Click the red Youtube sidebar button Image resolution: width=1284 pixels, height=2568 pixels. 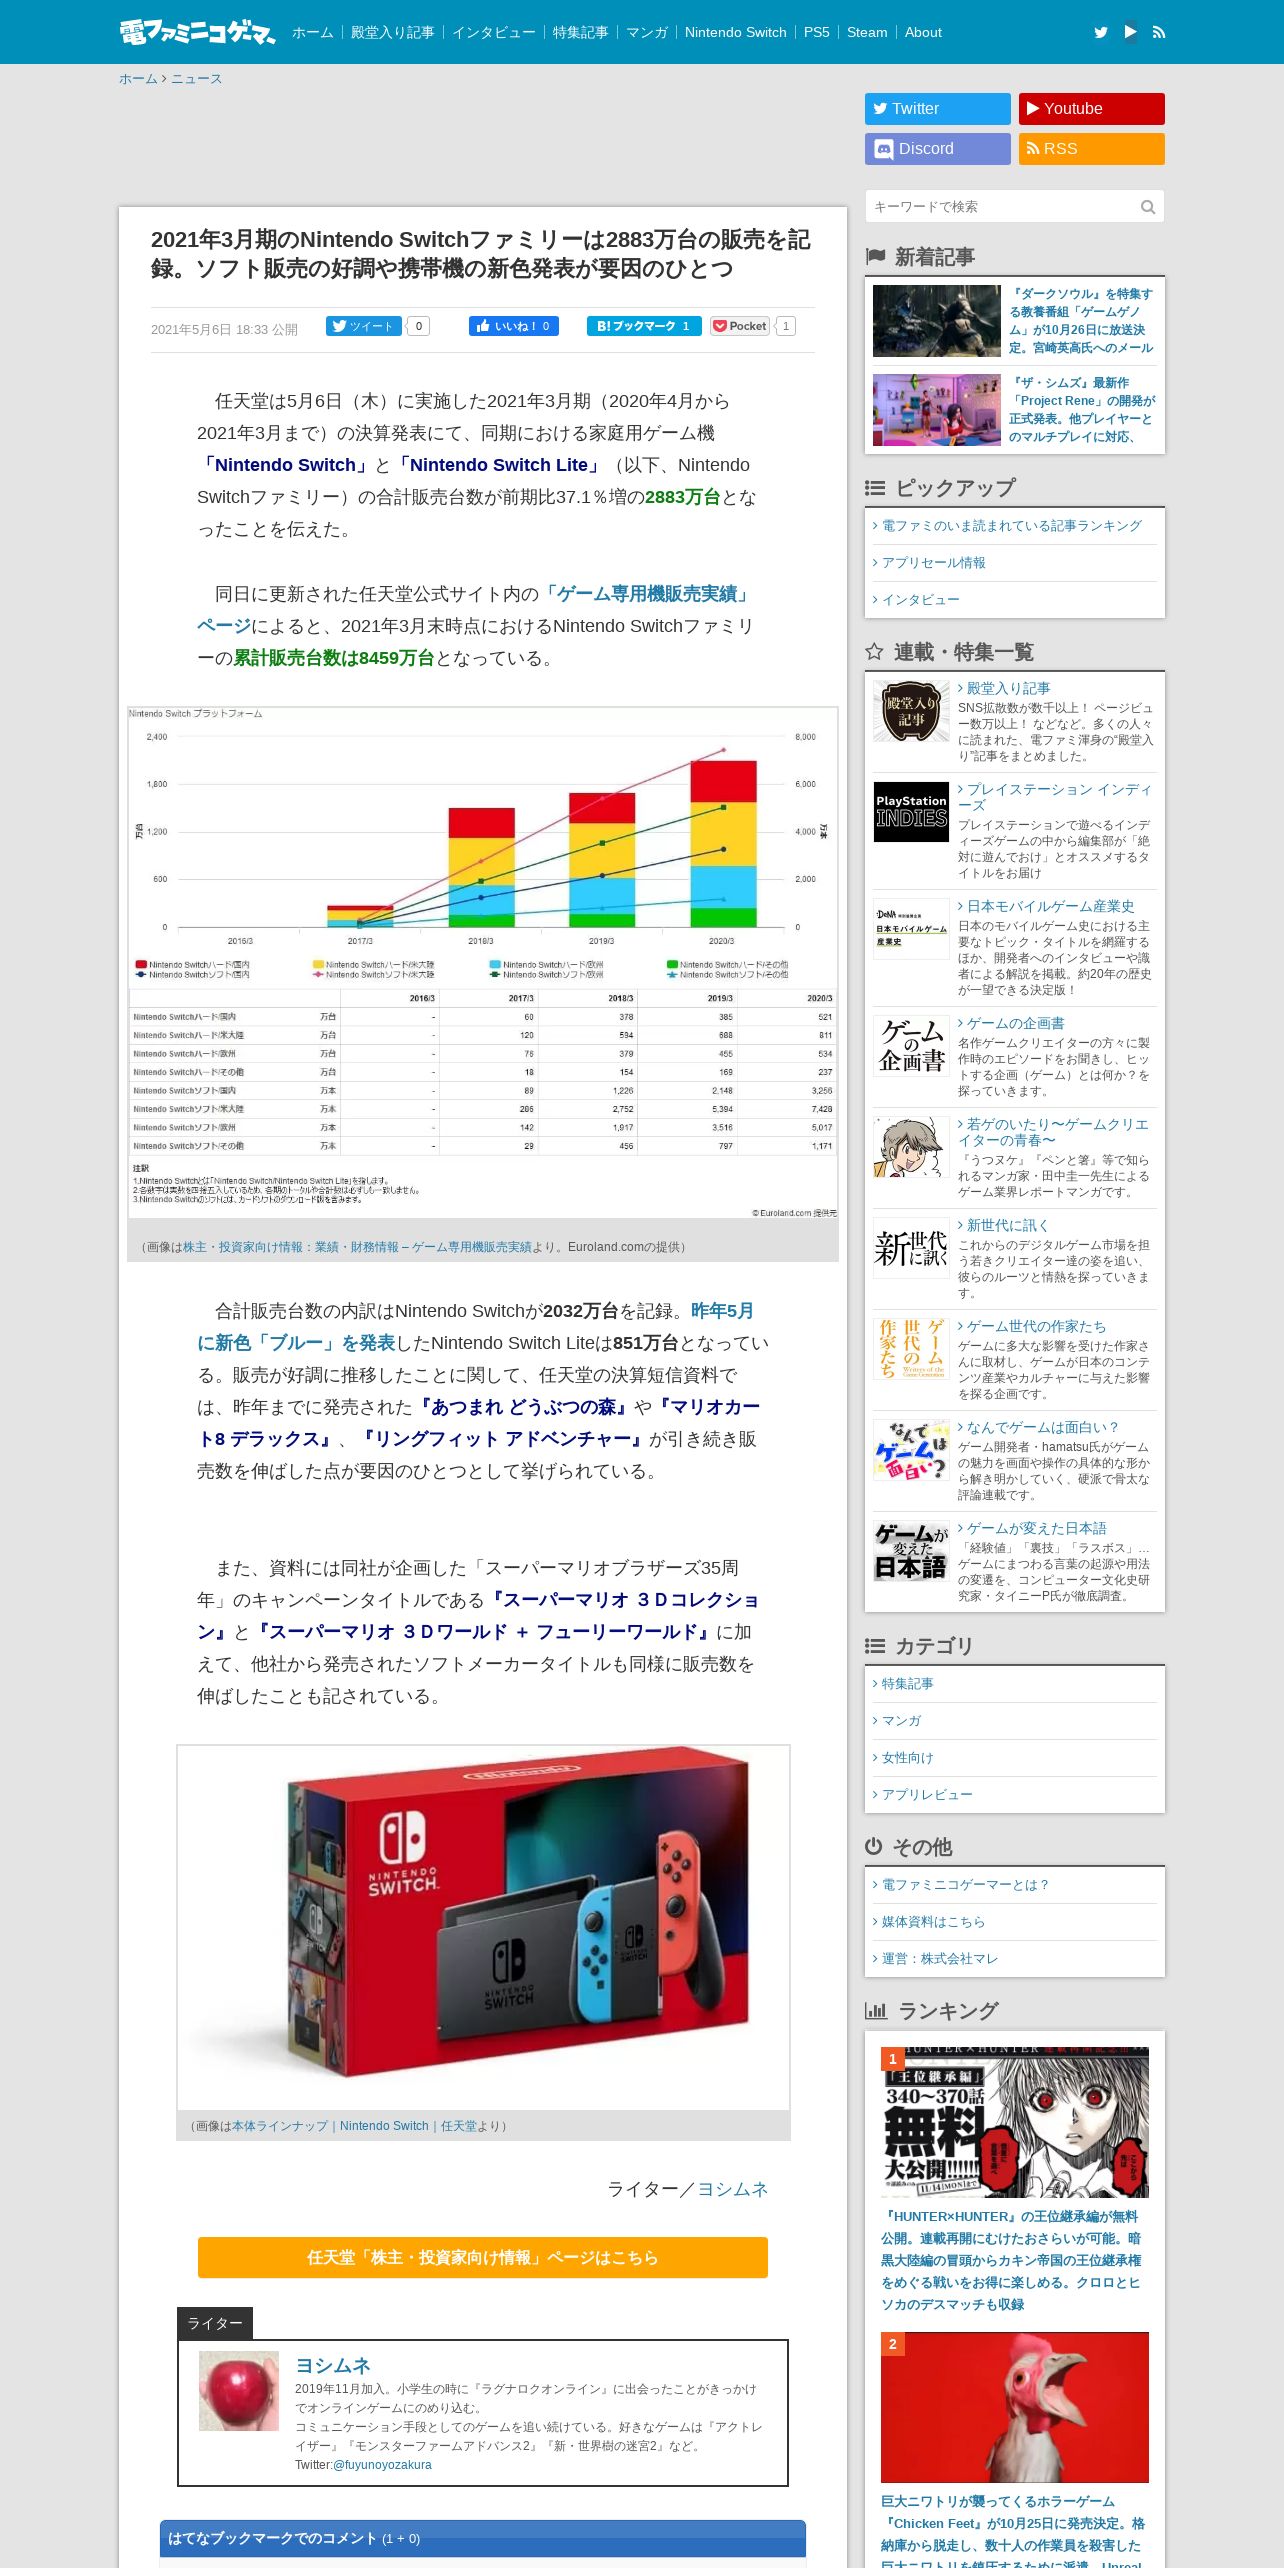pos(1092,109)
